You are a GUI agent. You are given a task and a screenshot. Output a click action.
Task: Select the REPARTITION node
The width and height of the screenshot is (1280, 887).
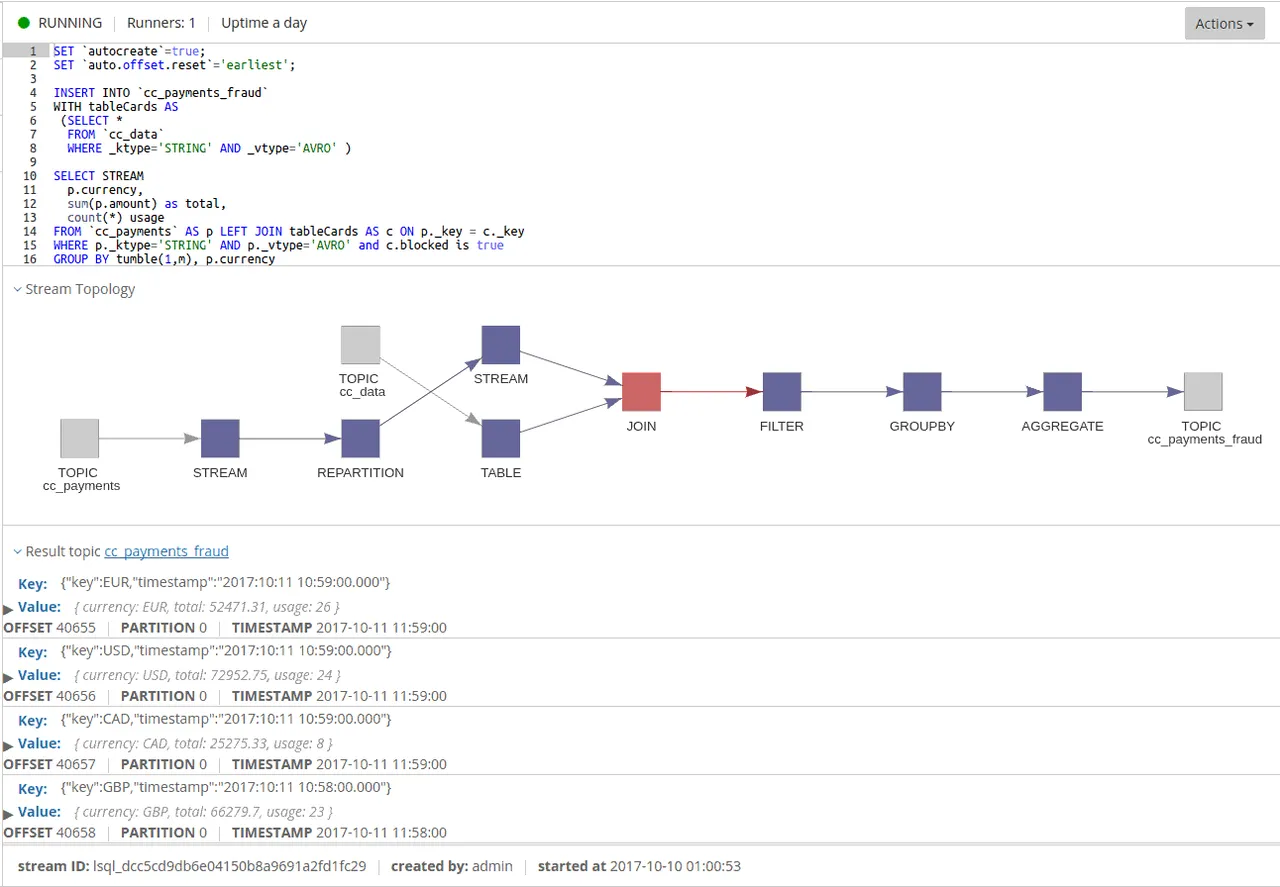[x=360, y=438]
